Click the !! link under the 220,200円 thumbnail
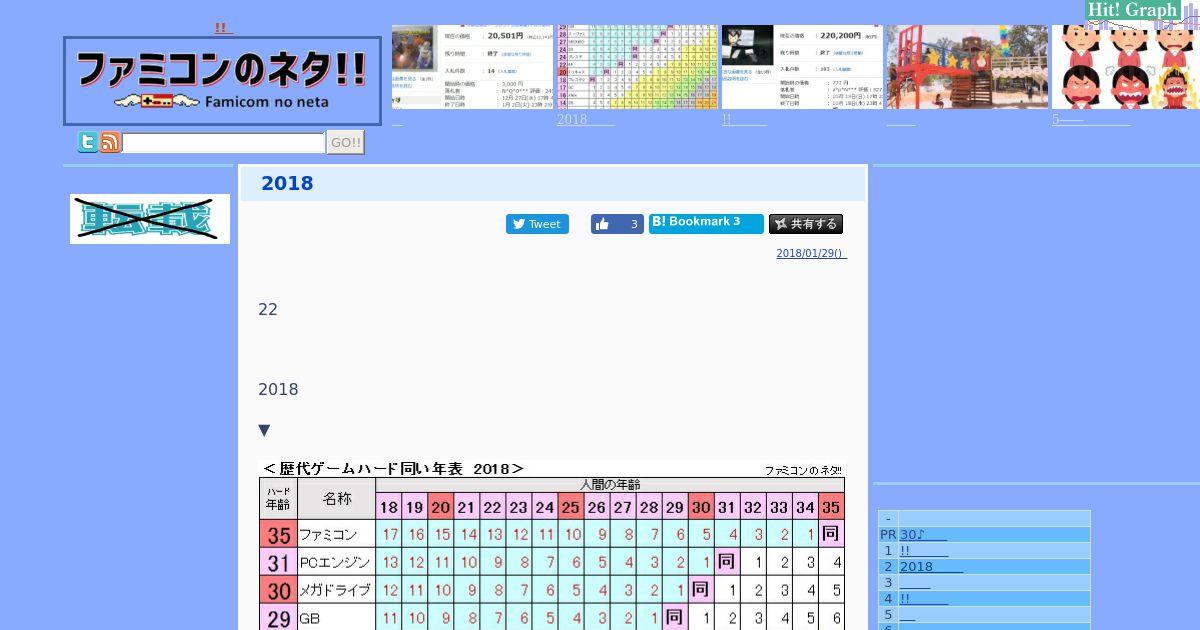The image size is (1200, 630). tap(745, 120)
